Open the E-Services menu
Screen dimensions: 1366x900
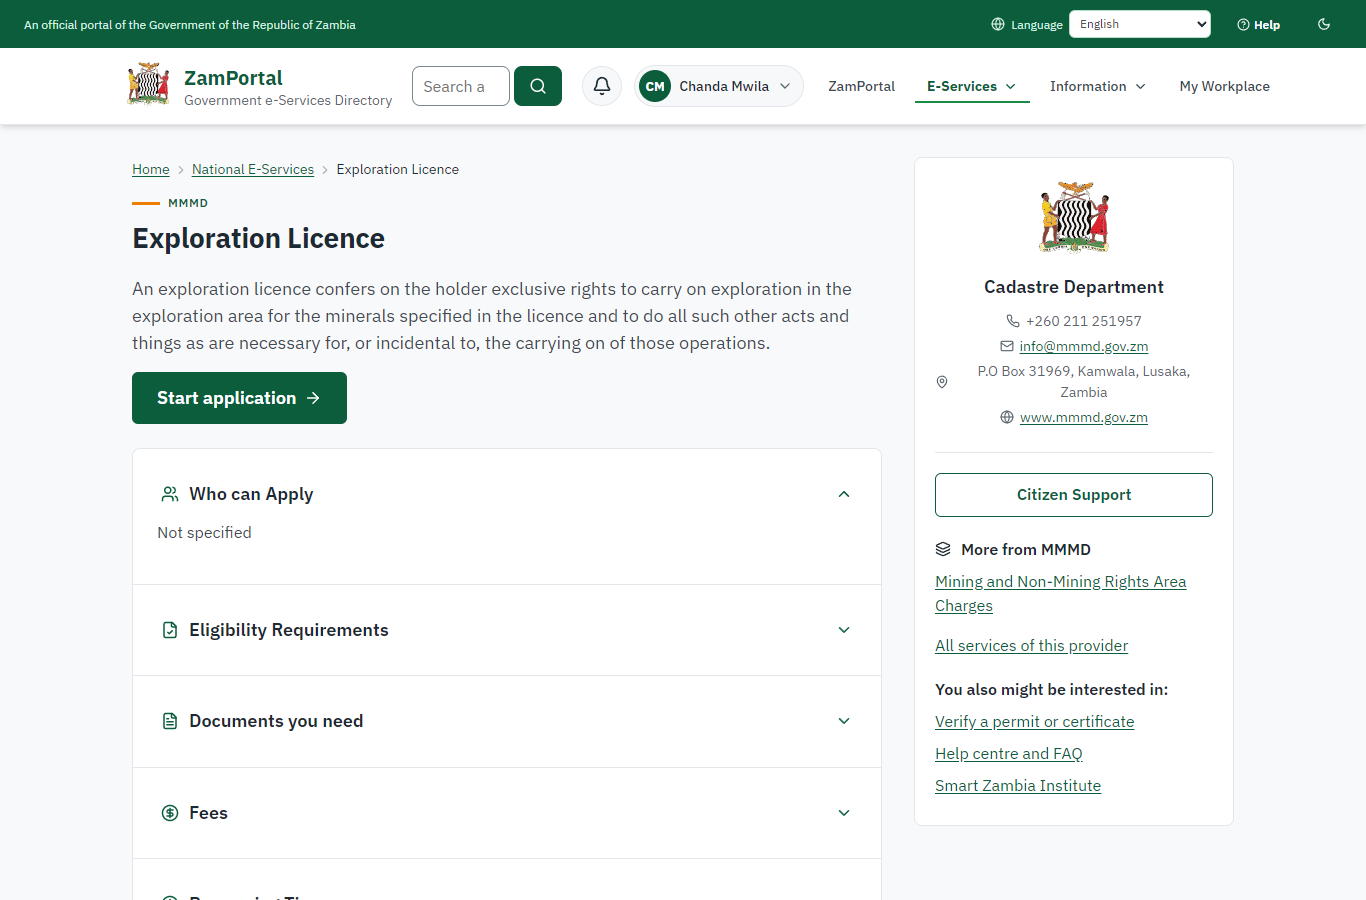(972, 86)
